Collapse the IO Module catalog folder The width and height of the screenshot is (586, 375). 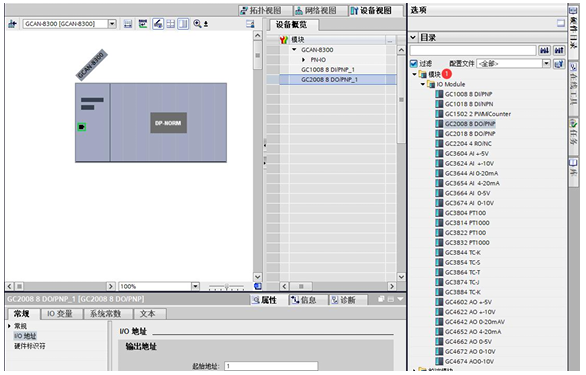tap(423, 84)
